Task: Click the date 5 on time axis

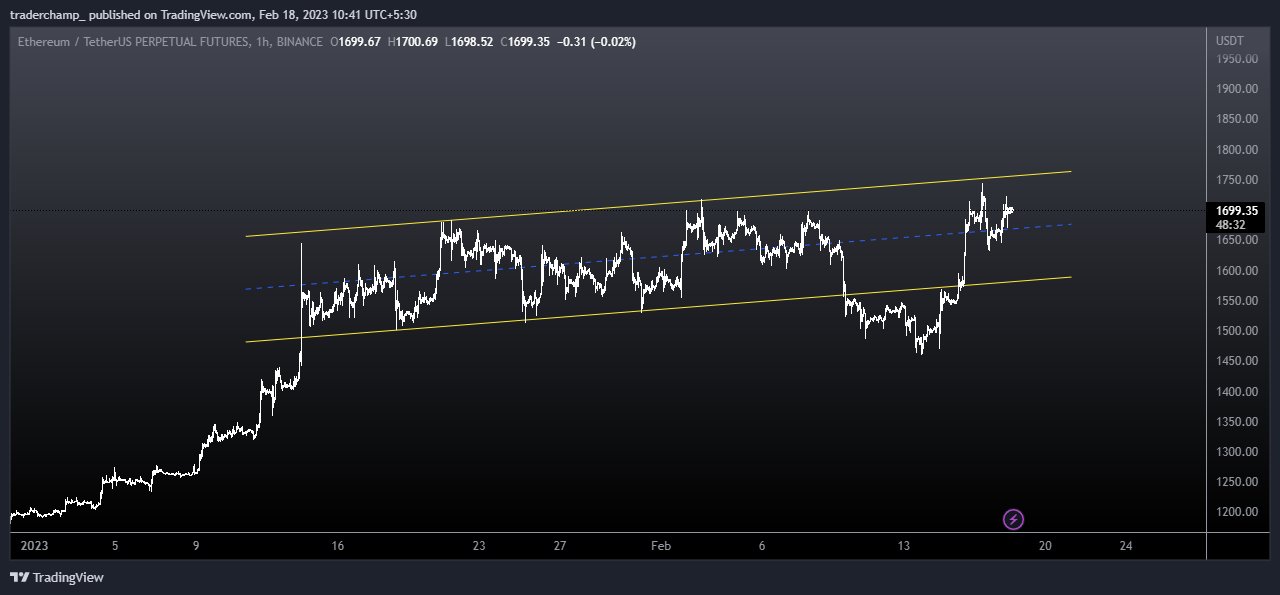Action: pyautogui.click(x=115, y=546)
